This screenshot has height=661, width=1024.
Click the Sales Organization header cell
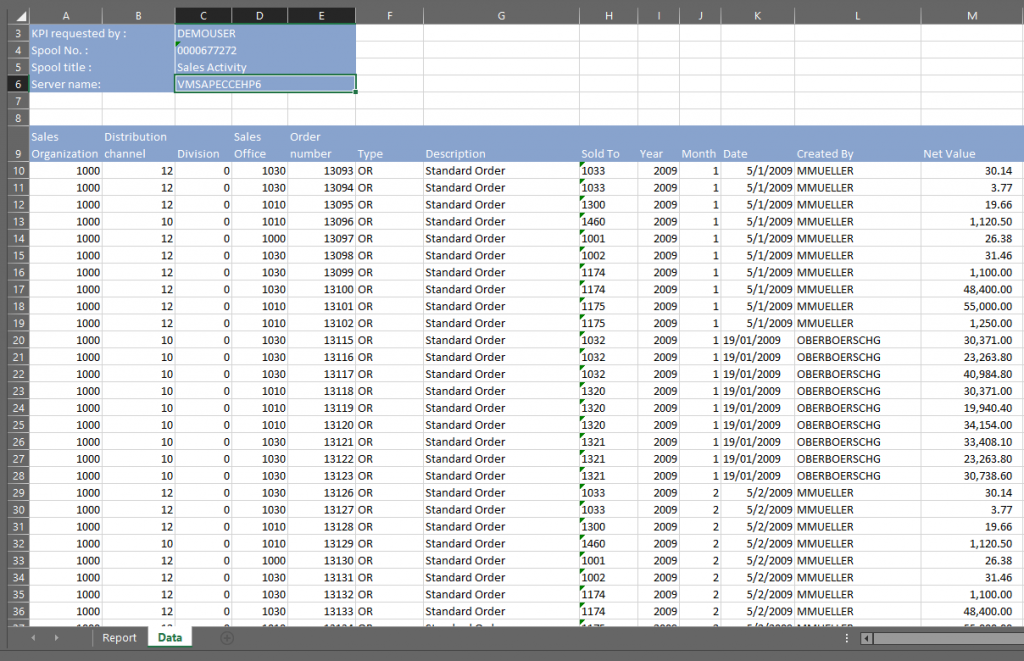[x=66, y=145]
